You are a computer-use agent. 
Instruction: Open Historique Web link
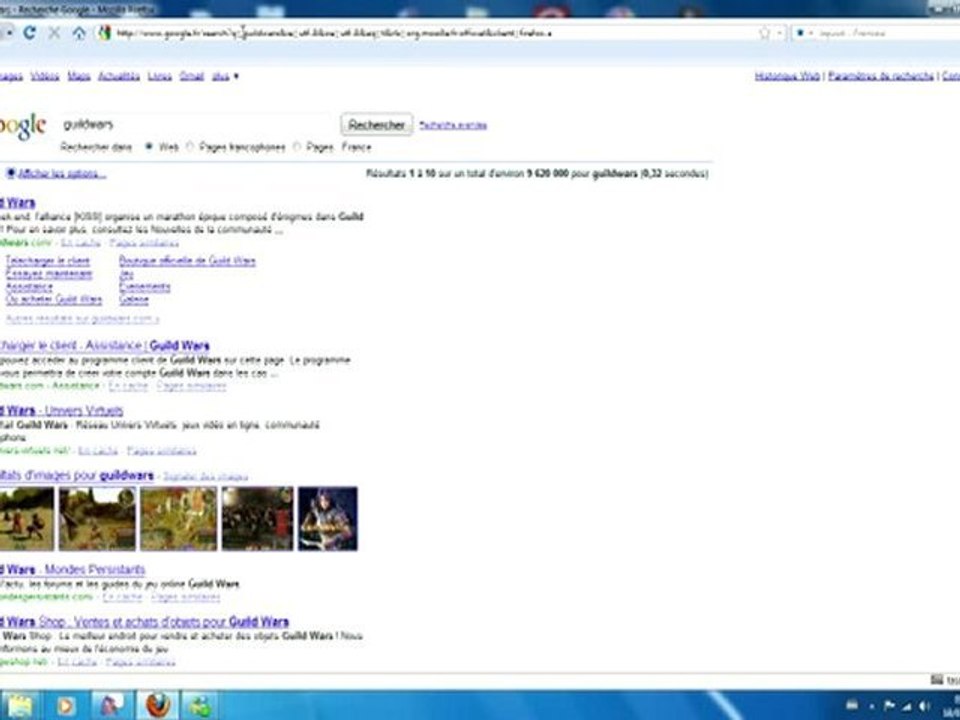787,76
